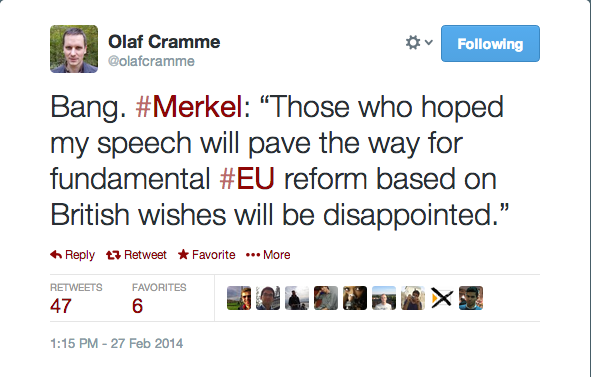Image resolution: width=591 pixels, height=377 pixels.
Task: Click the black X logo avatar
Action: (442, 298)
